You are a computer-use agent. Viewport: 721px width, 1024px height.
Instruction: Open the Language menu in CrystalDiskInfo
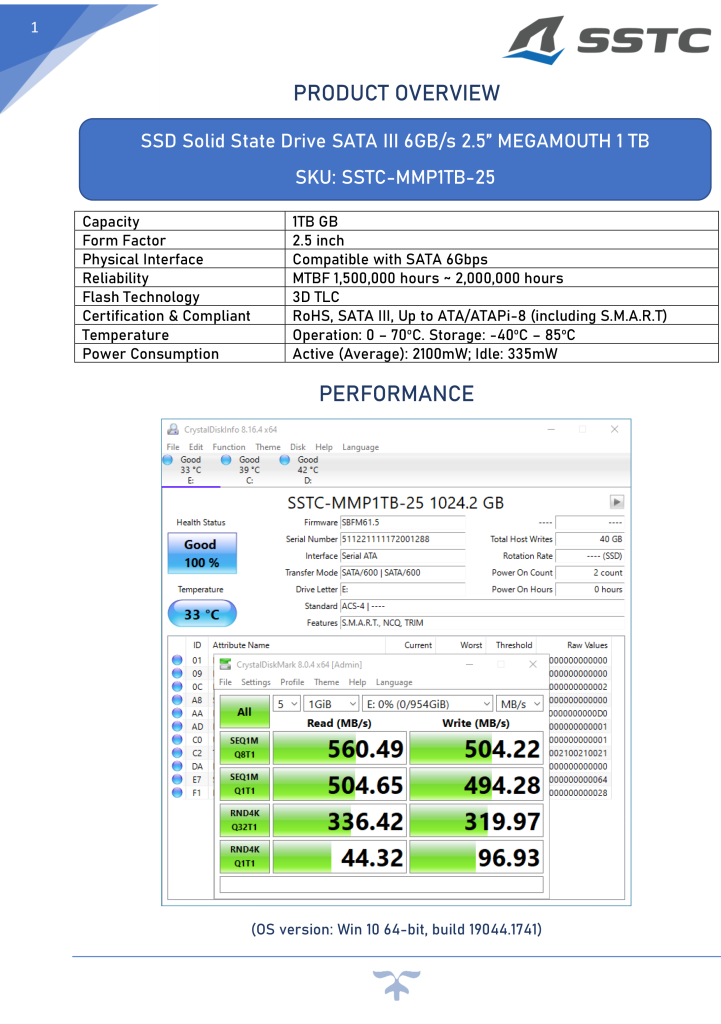point(360,447)
